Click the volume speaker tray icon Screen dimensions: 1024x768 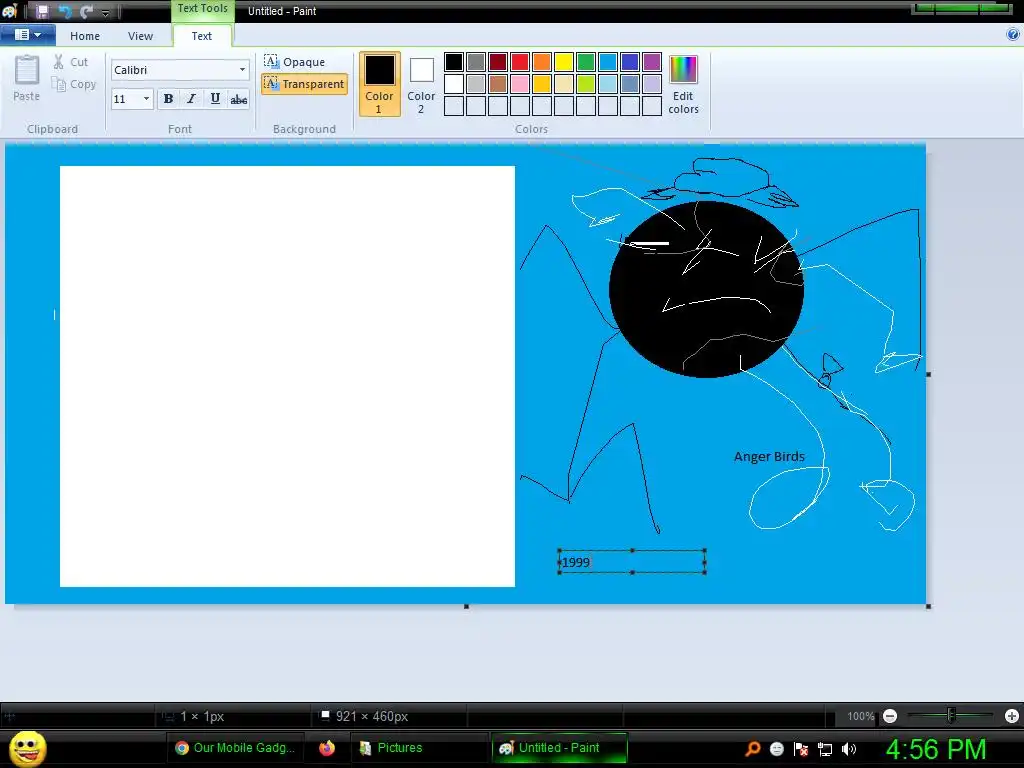849,749
